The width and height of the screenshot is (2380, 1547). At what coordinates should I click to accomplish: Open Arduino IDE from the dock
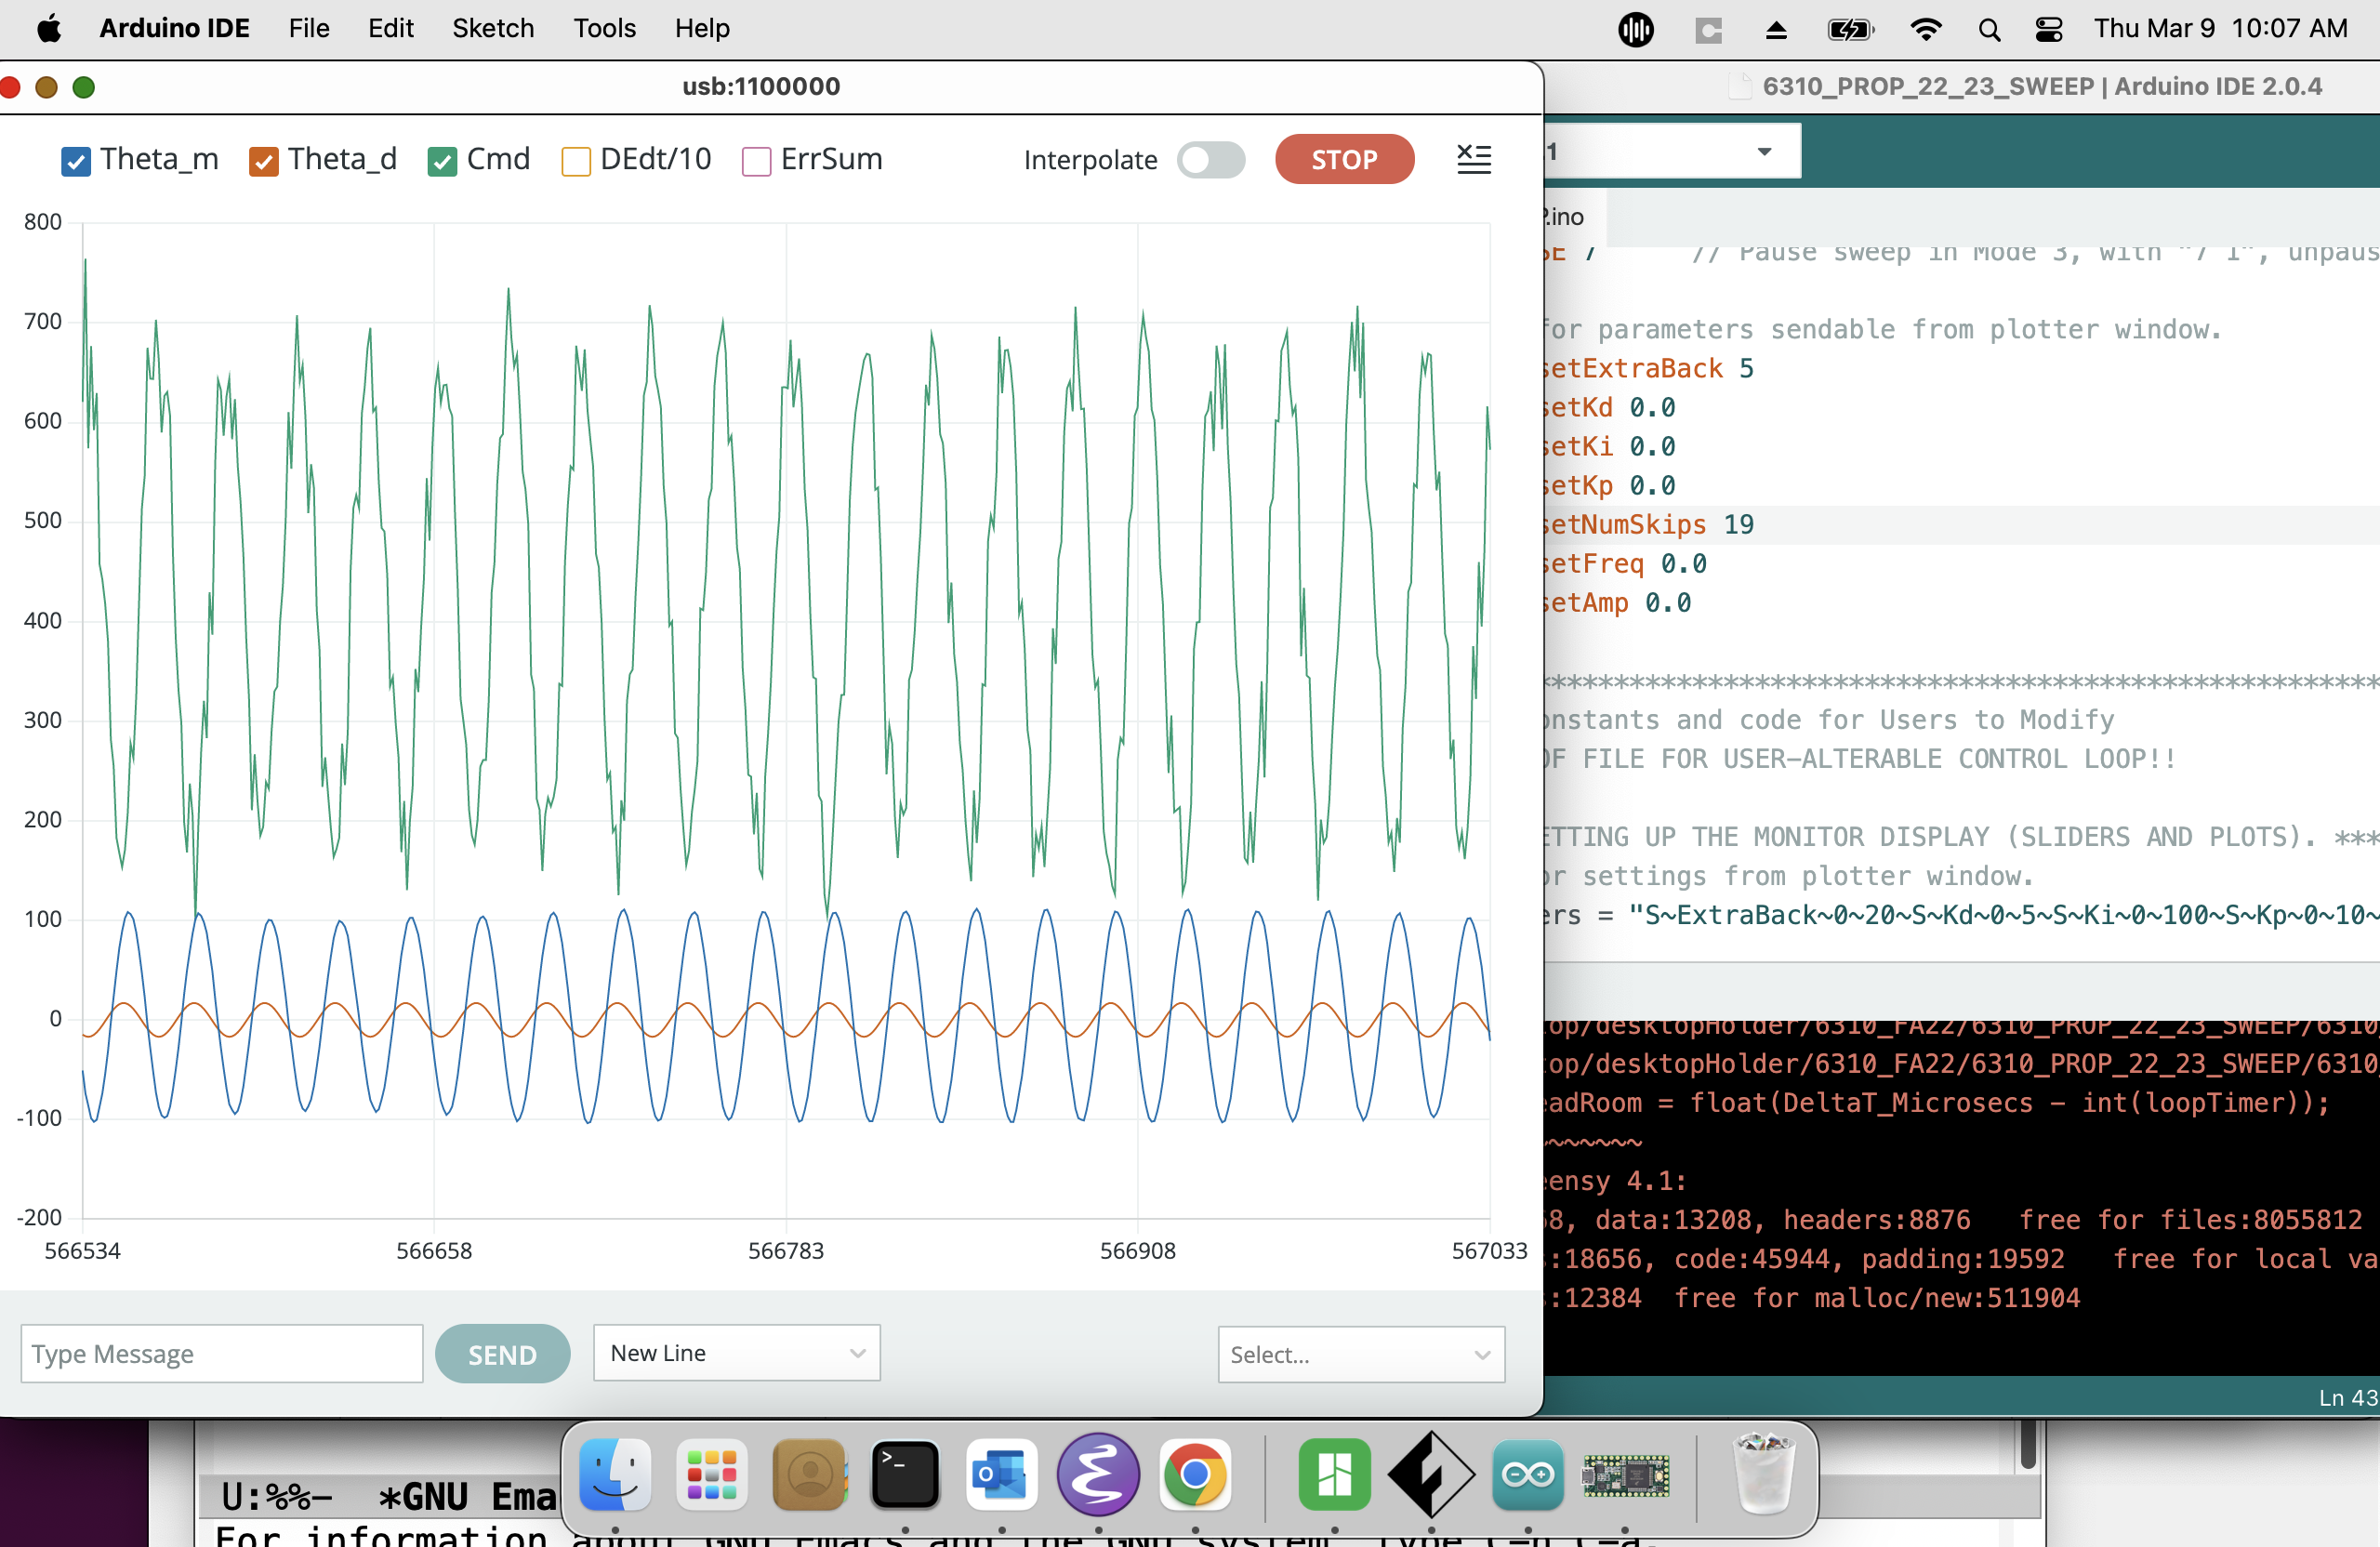(1527, 1475)
